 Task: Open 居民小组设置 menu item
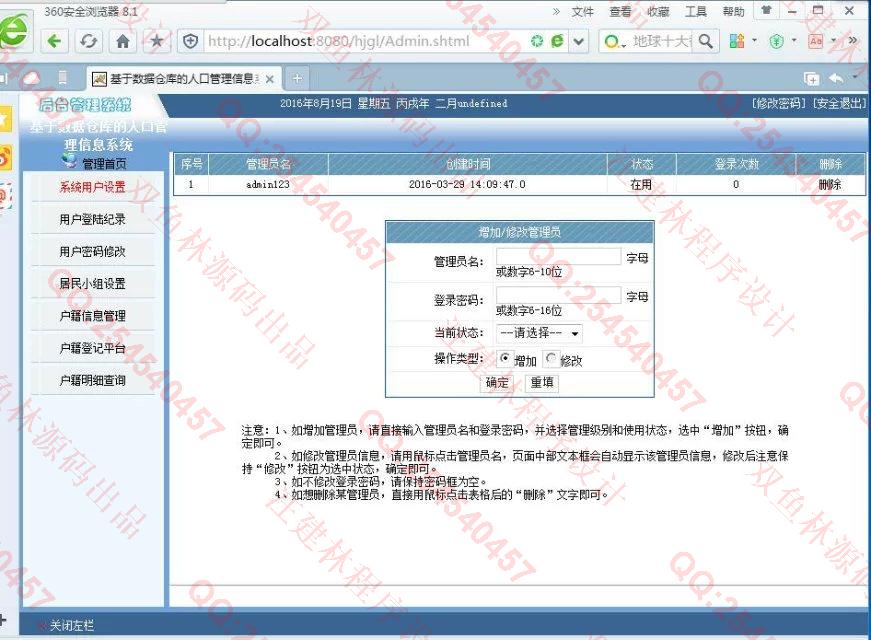[93, 284]
